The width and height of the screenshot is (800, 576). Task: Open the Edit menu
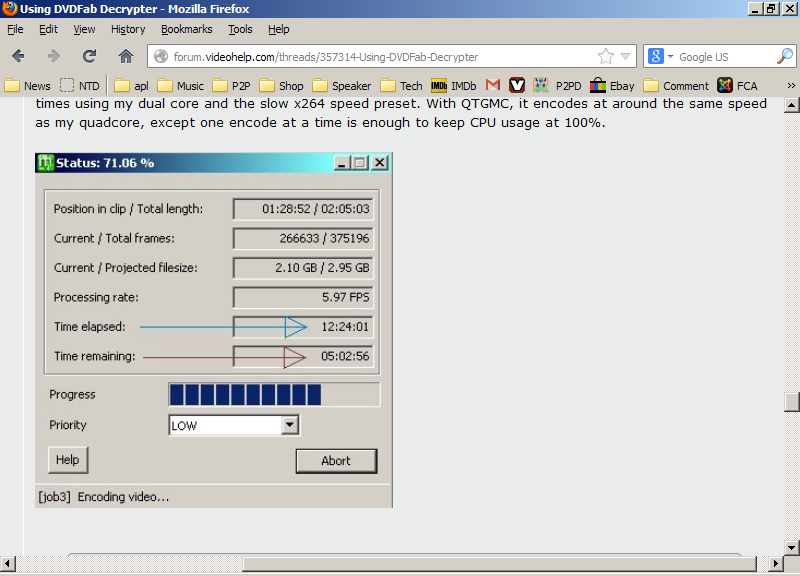(48, 29)
